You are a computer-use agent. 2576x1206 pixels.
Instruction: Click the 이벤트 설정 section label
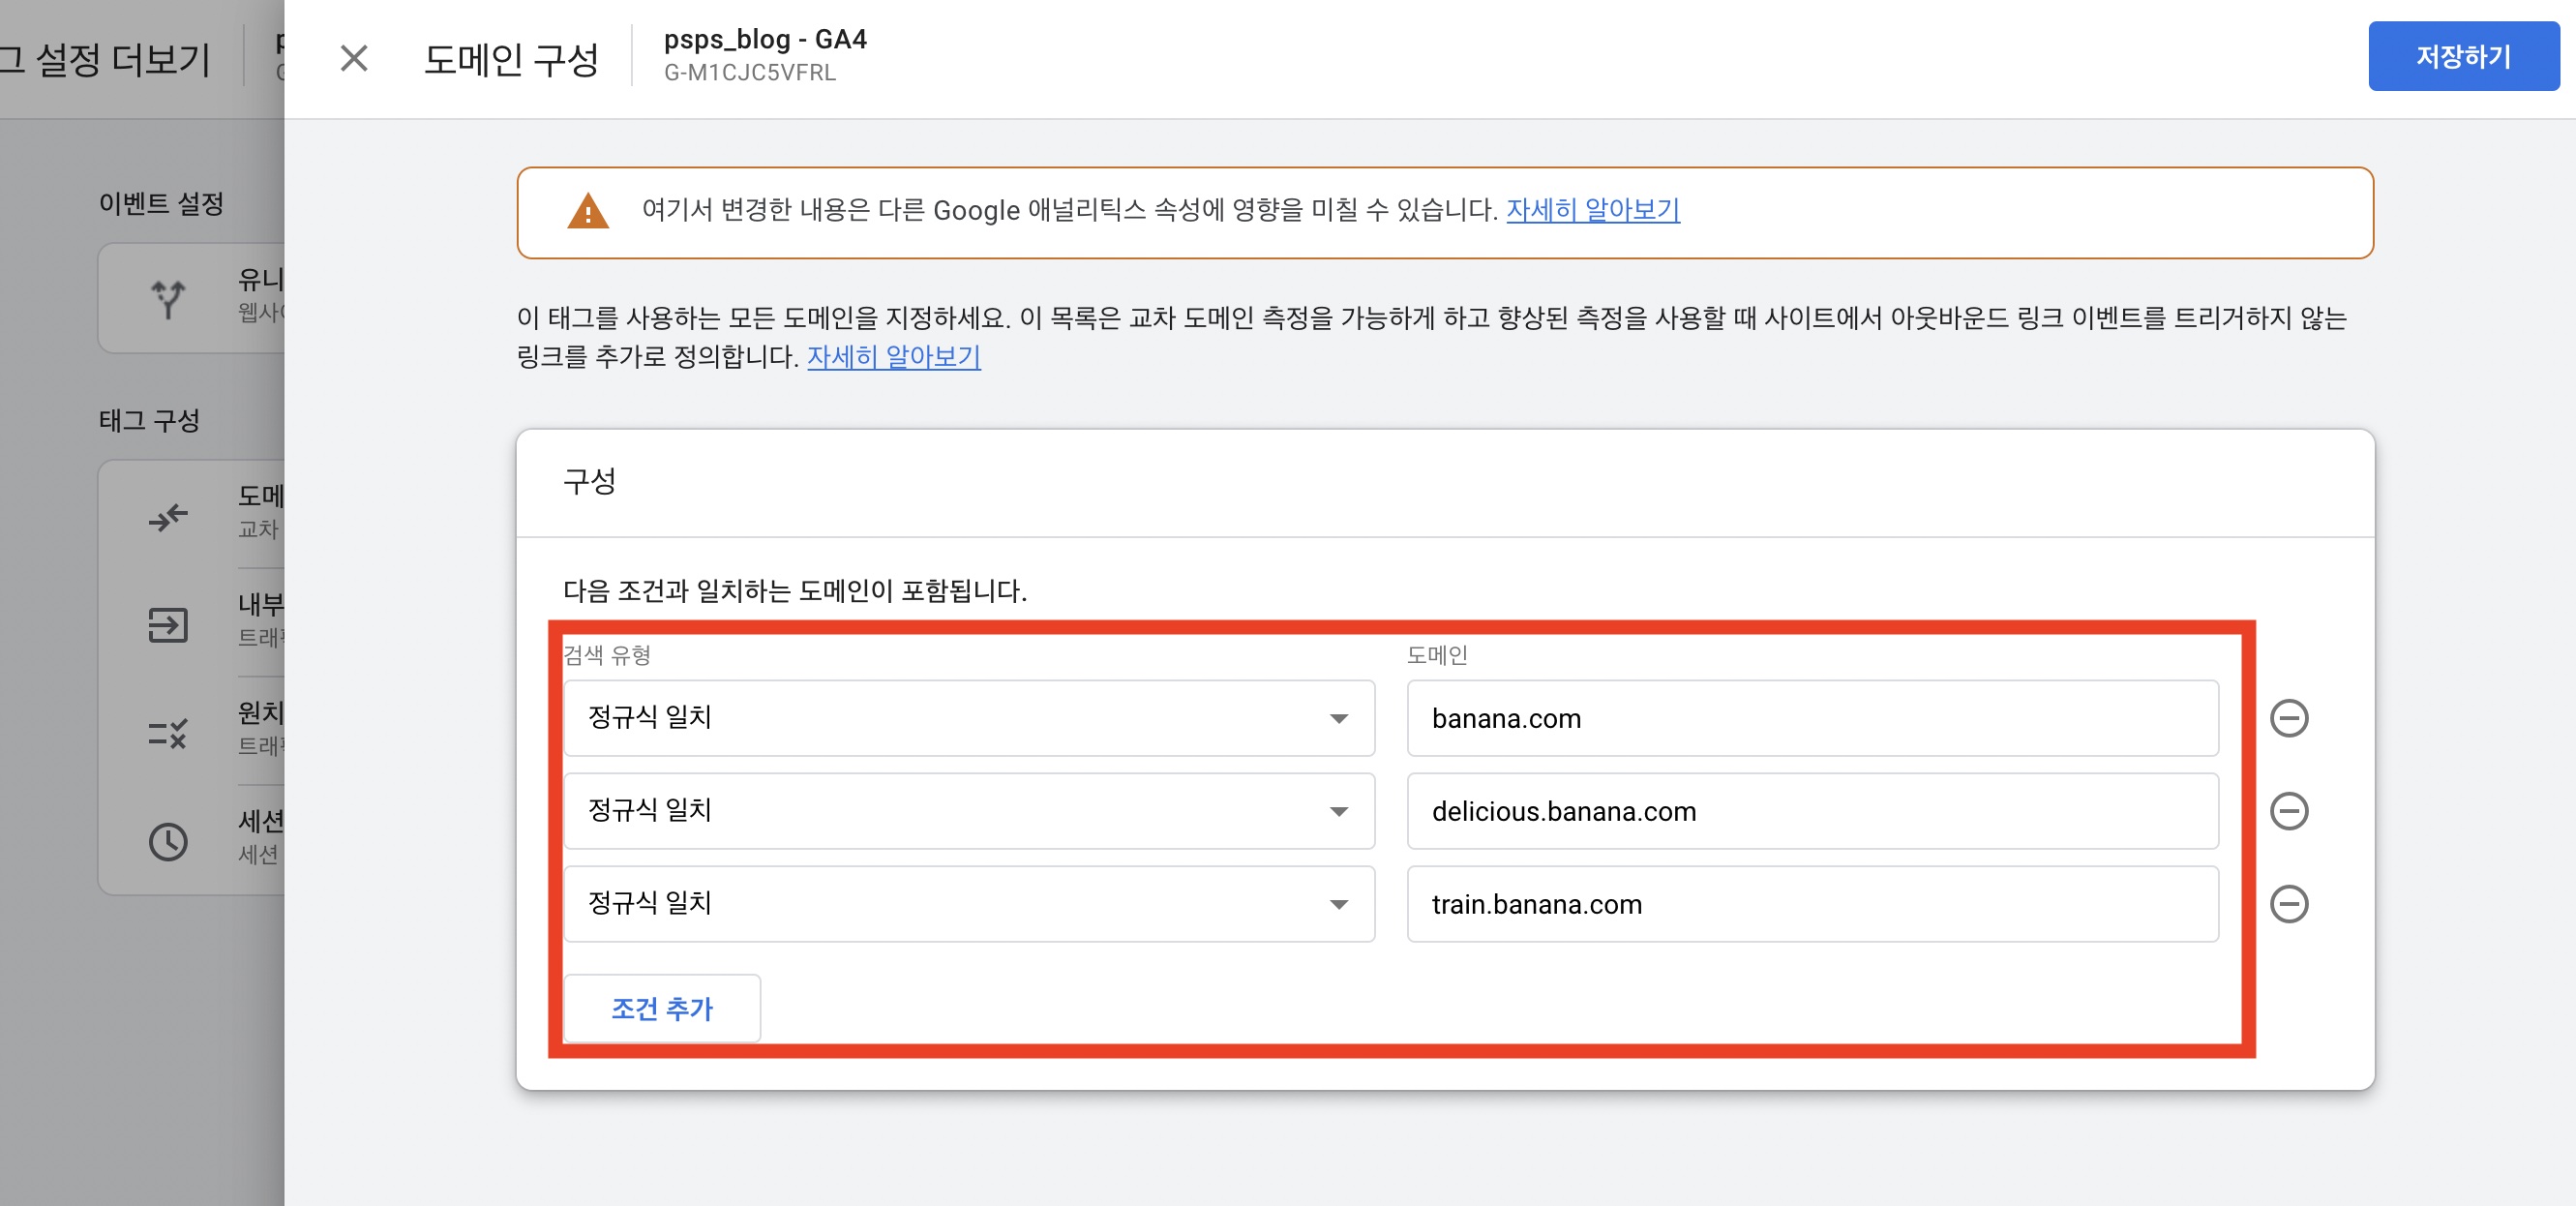[x=161, y=204]
